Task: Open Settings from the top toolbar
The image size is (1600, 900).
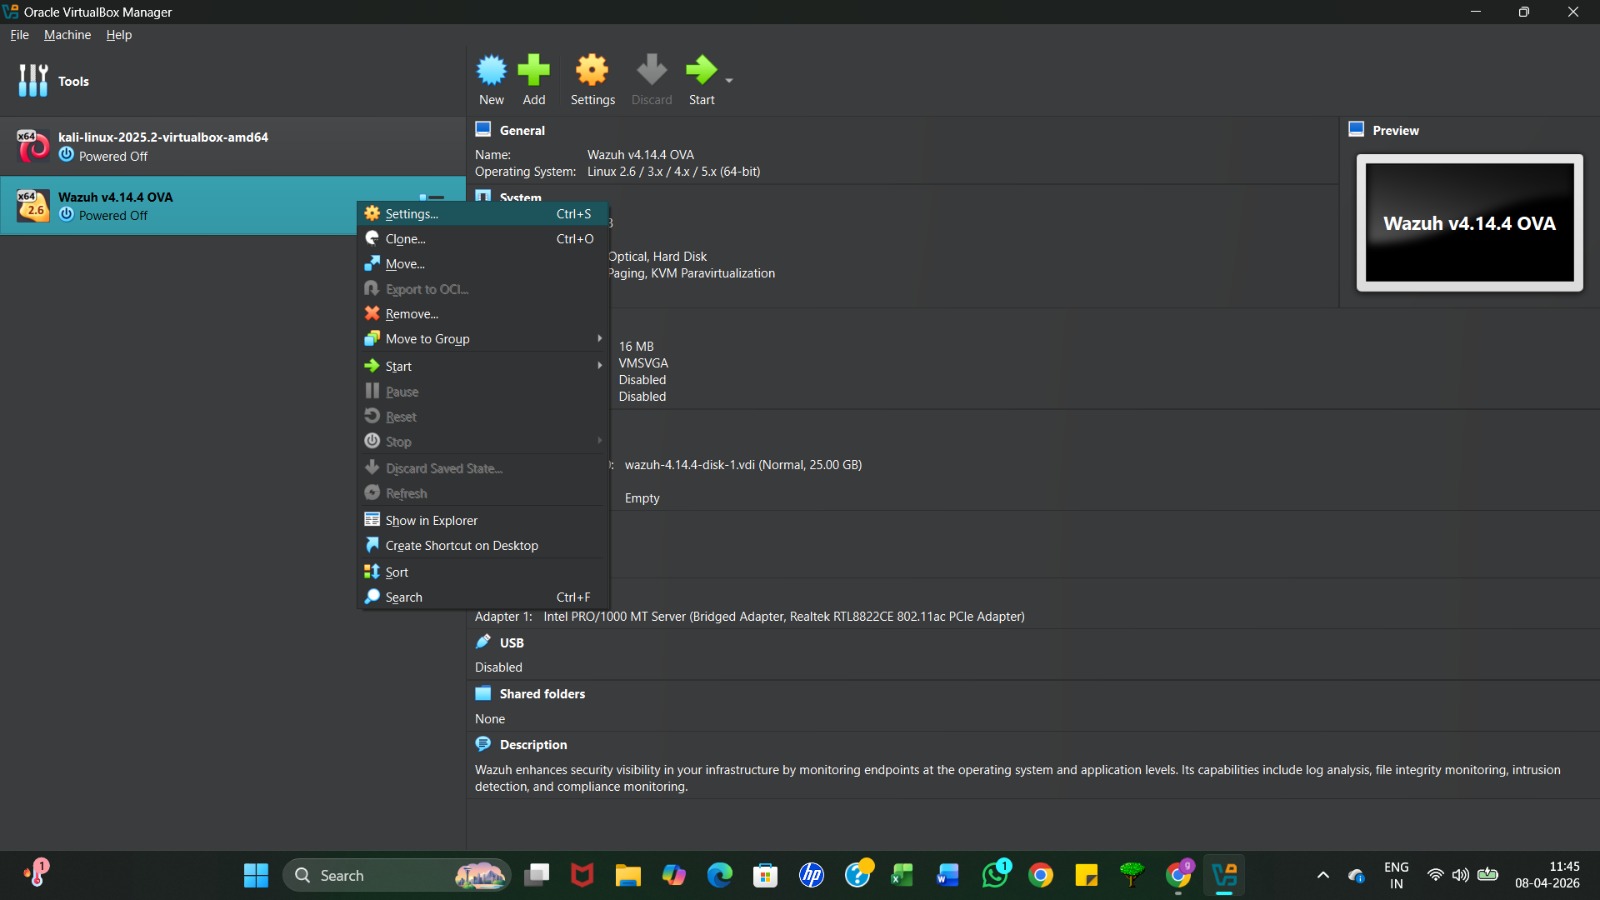Action: click(x=592, y=79)
